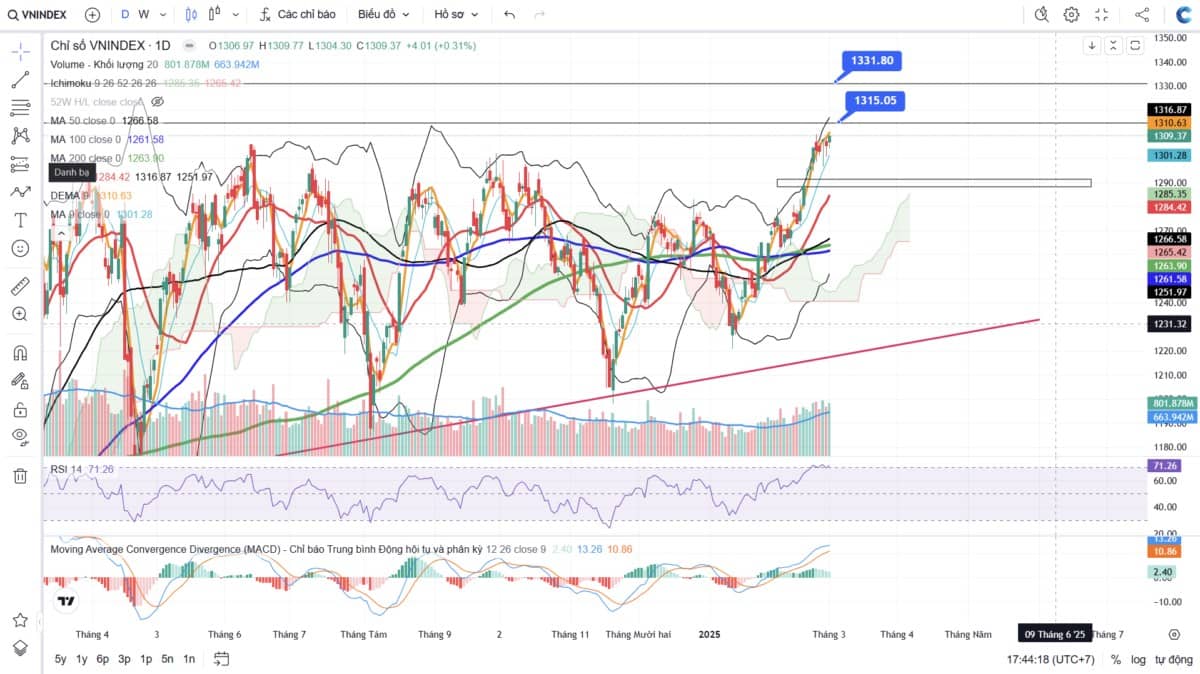Select the text annotation tool
This screenshot has height=674, width=1200.
(x=20, y=220)
